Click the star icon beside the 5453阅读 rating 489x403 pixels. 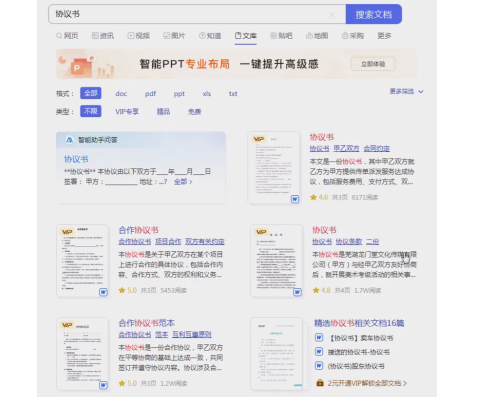click(122, 290)
